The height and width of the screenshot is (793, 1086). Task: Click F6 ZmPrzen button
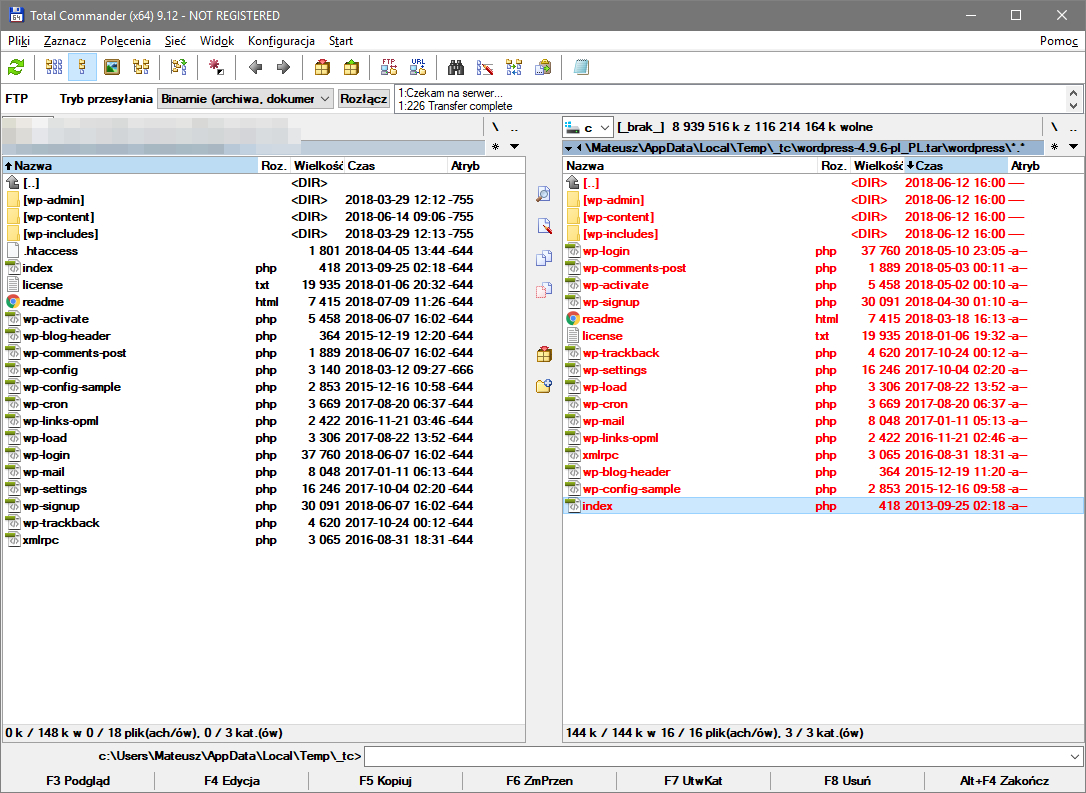pyautogui.click(x=540, y=781)
